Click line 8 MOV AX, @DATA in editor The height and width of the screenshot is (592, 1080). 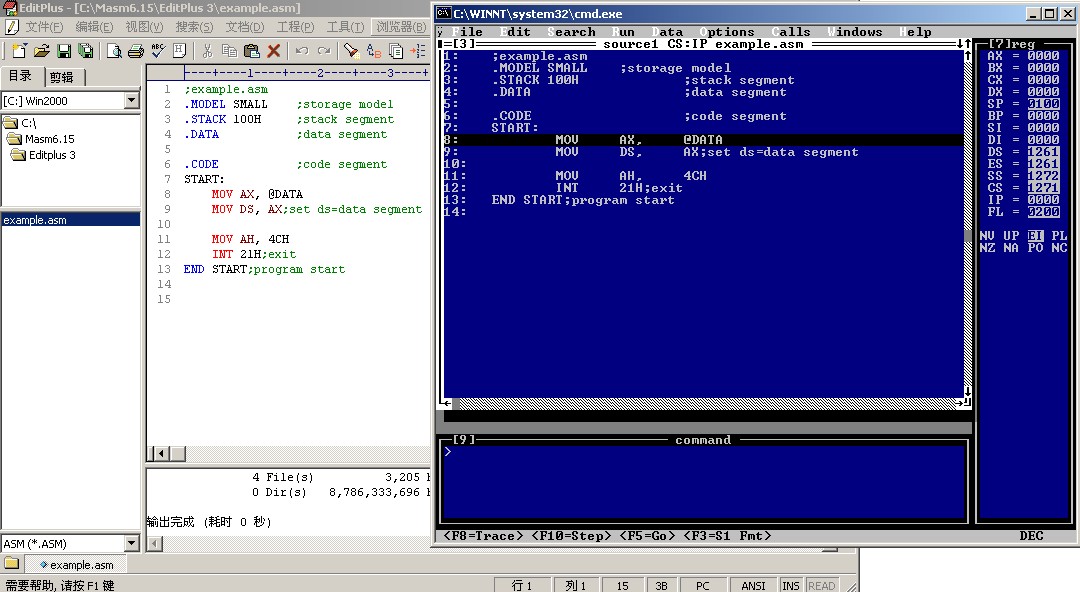257,194
